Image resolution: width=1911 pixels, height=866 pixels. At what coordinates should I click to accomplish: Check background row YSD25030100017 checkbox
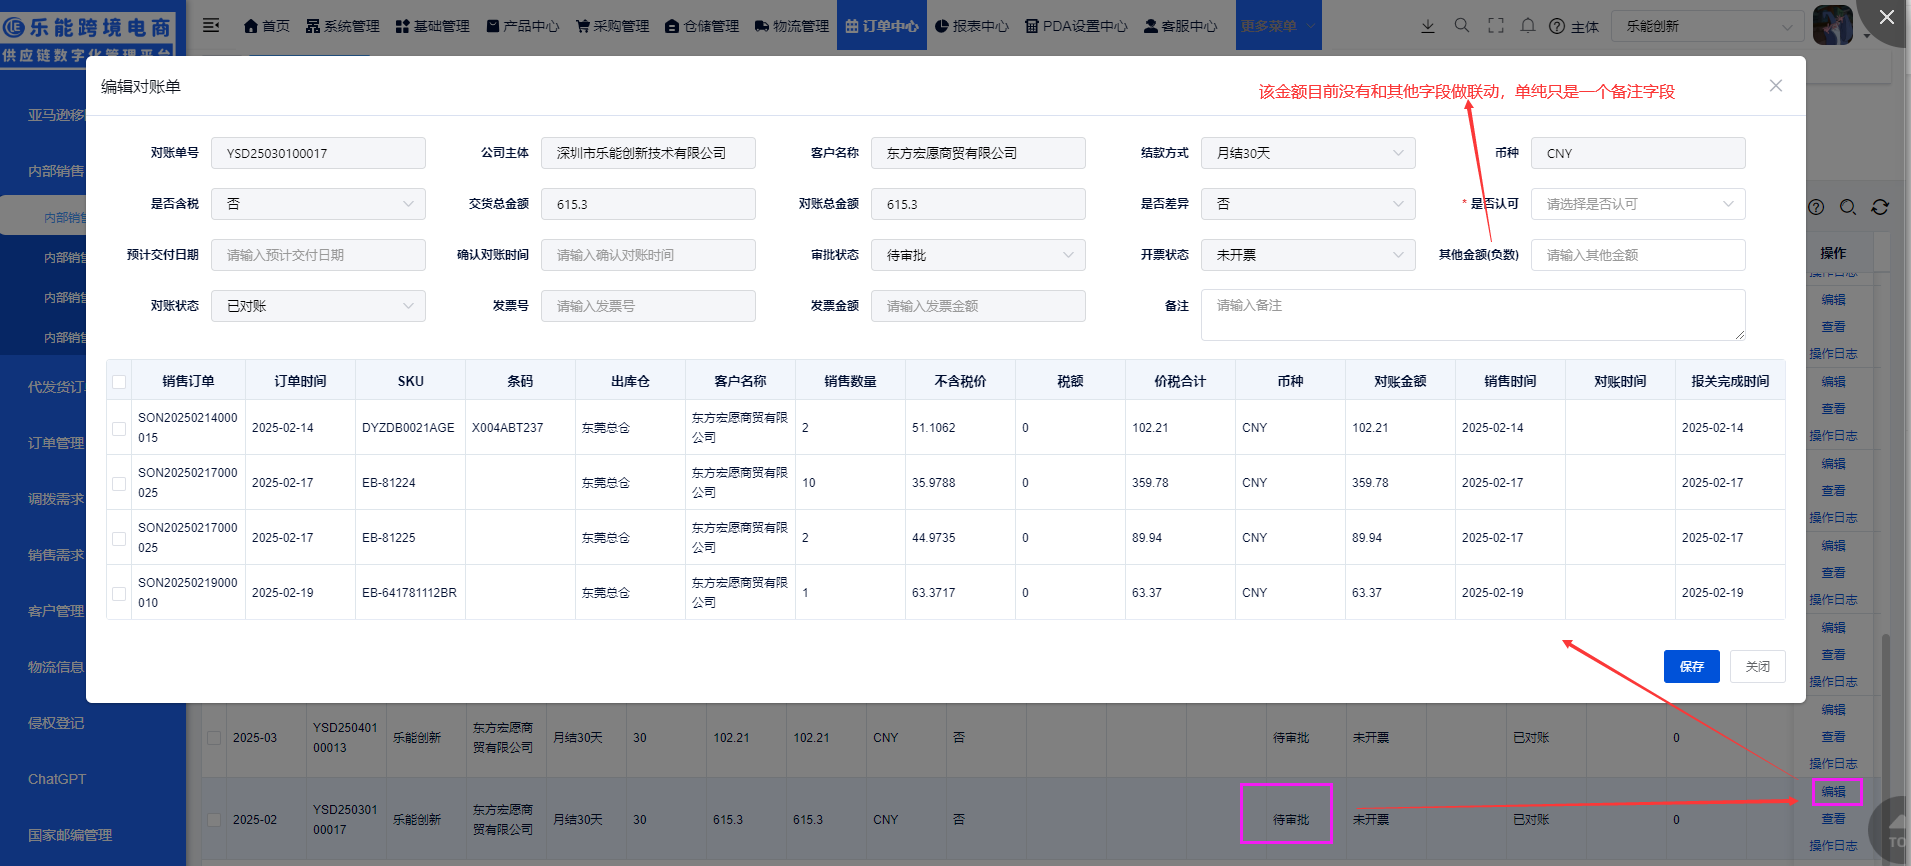(x=214, y=820)
